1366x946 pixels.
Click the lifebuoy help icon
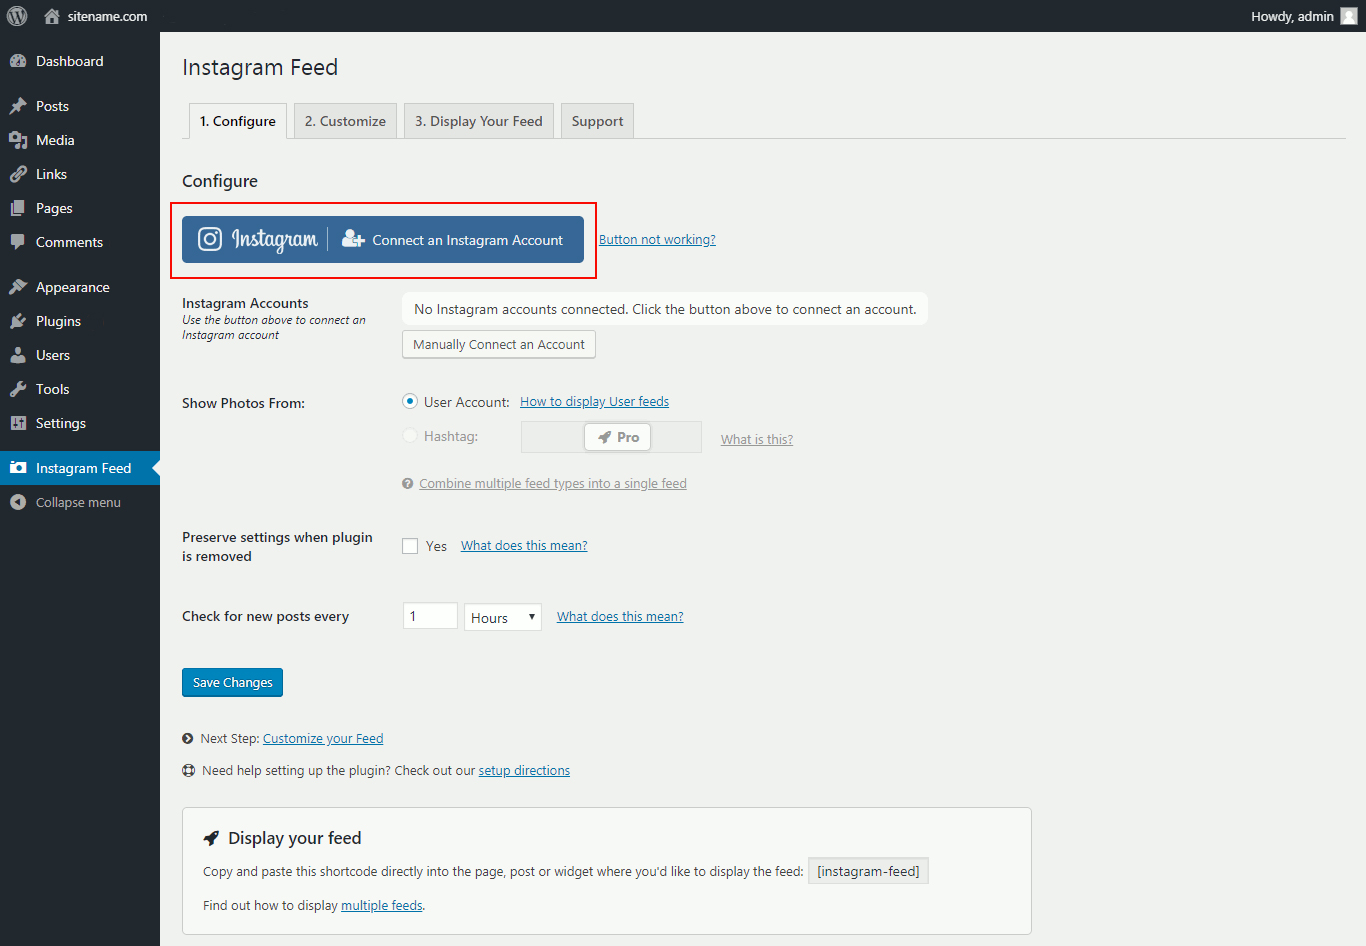188,771
